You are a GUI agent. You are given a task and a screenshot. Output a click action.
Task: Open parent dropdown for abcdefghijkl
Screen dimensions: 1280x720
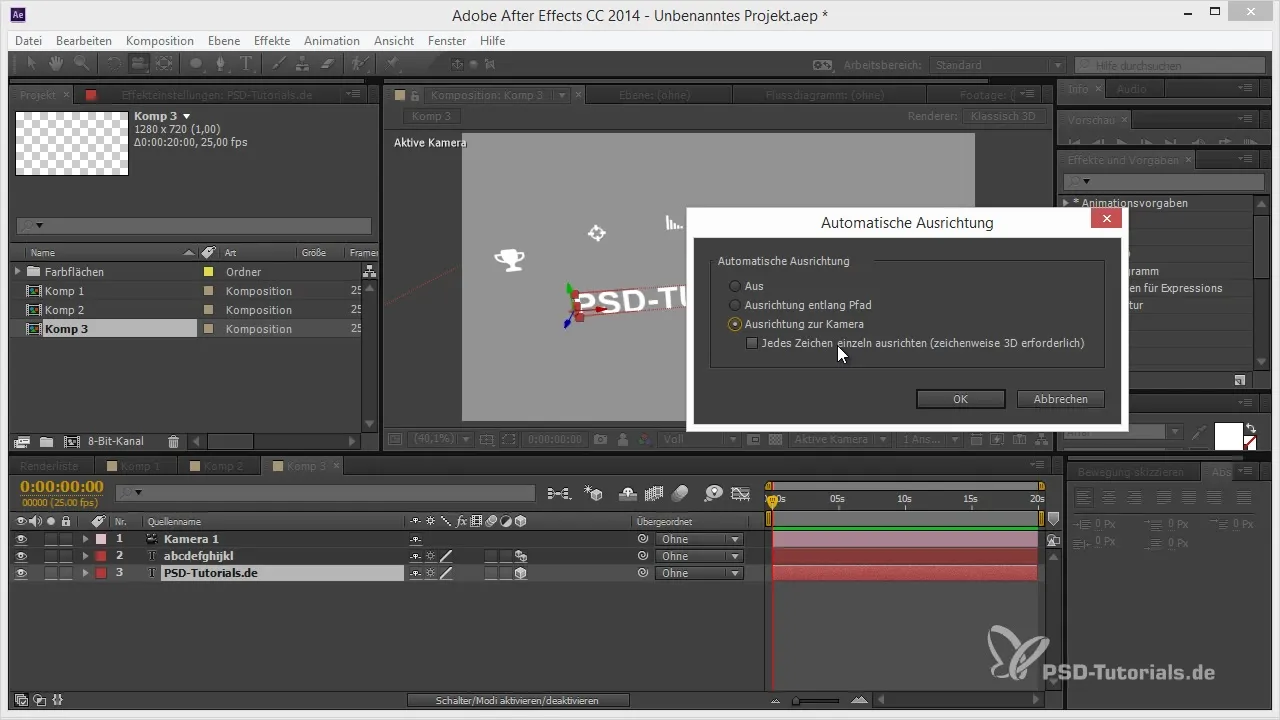coord(699,556)
